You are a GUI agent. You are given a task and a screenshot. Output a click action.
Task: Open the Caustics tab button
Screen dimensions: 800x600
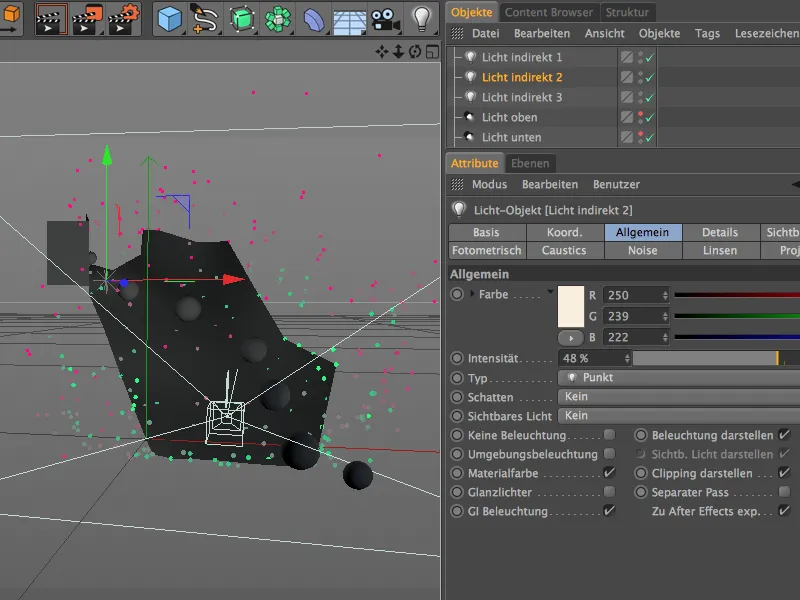point(564,251)
